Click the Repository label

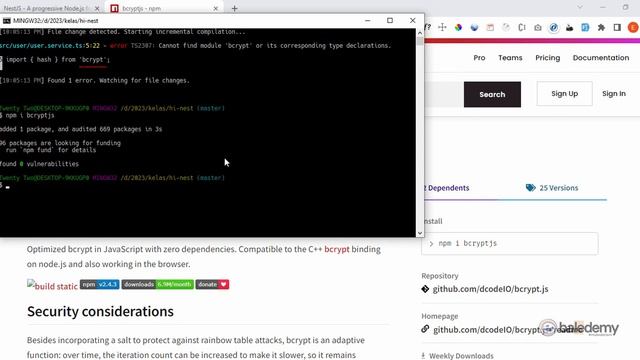pyautogui.click(x=440, y=276)
